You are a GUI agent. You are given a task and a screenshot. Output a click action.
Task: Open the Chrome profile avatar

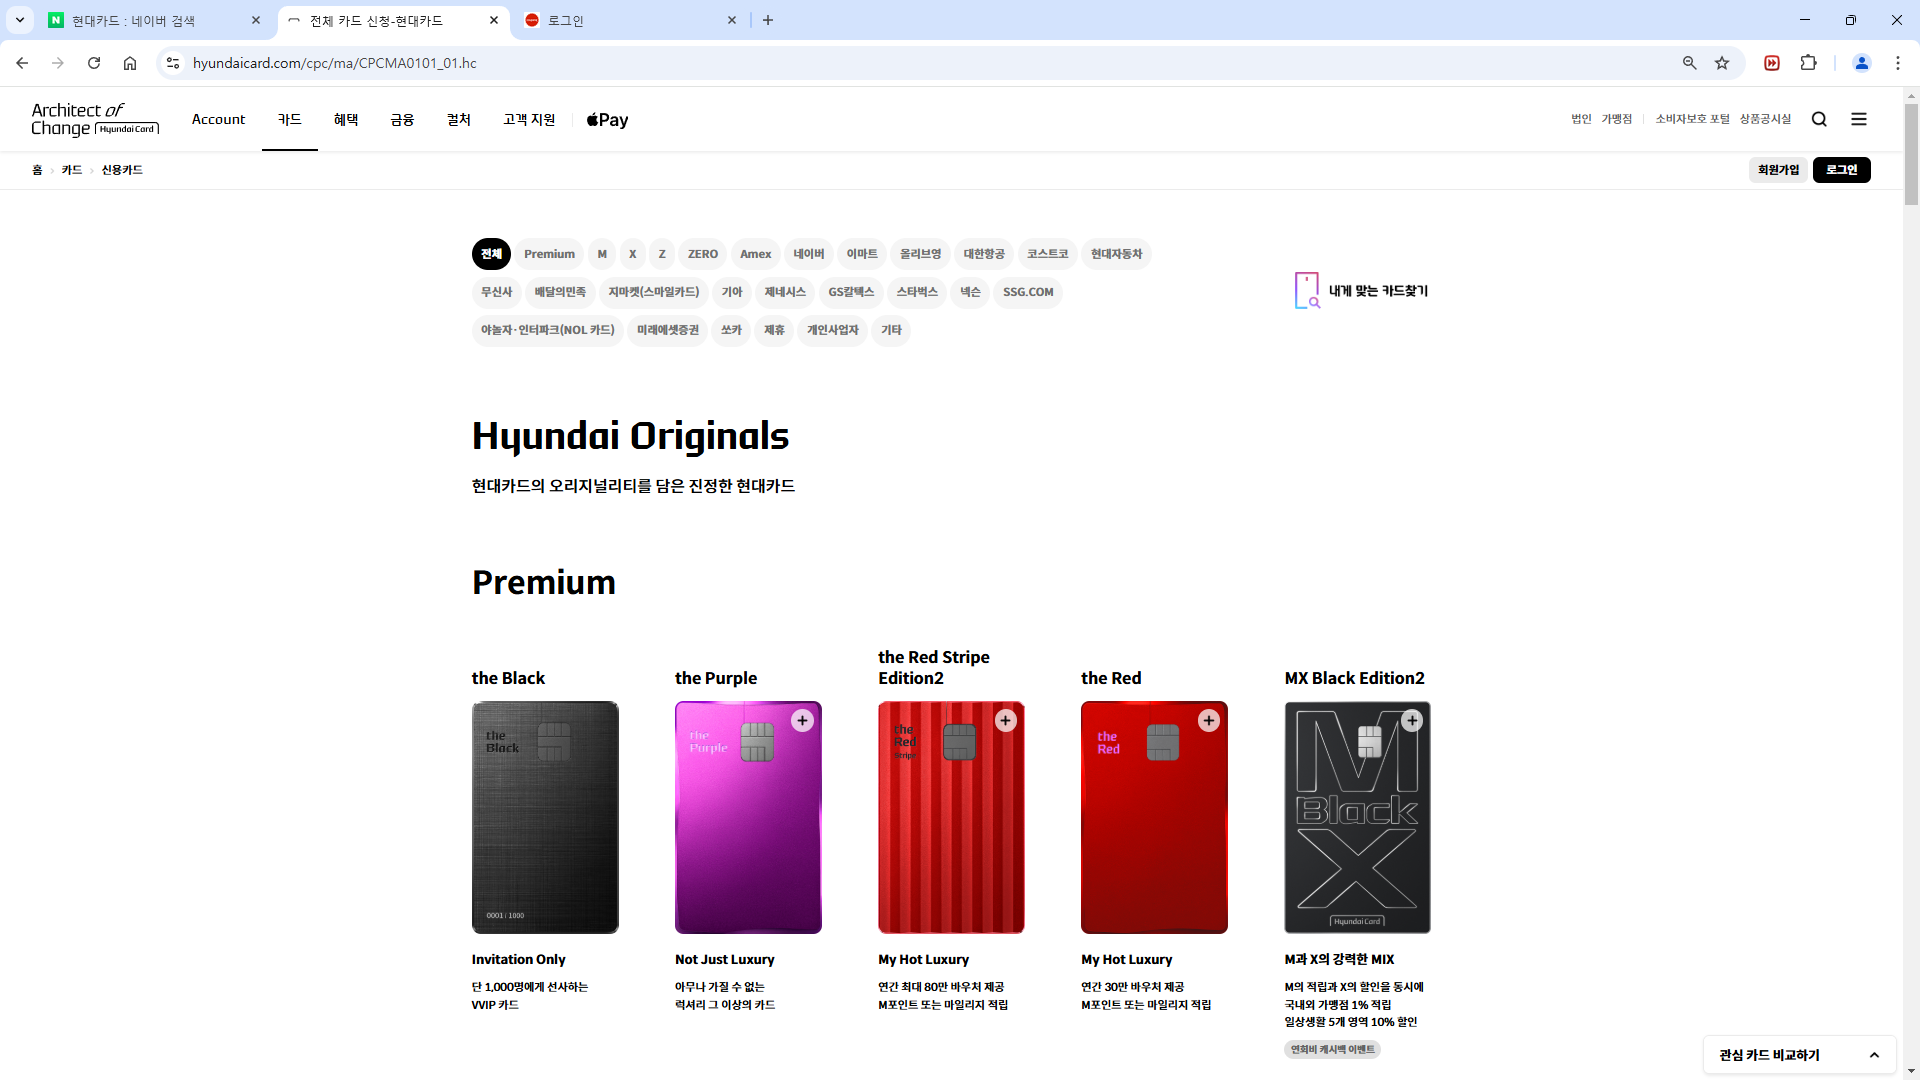1862,63
